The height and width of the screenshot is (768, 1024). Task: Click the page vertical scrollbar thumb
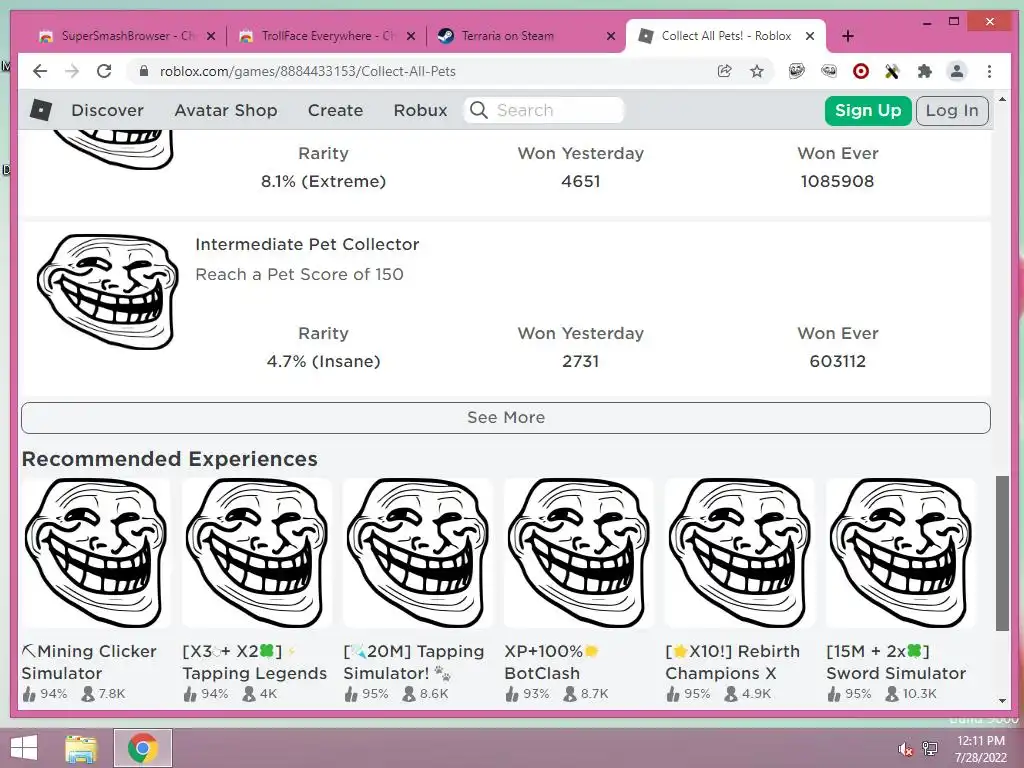pos(1002,553)
